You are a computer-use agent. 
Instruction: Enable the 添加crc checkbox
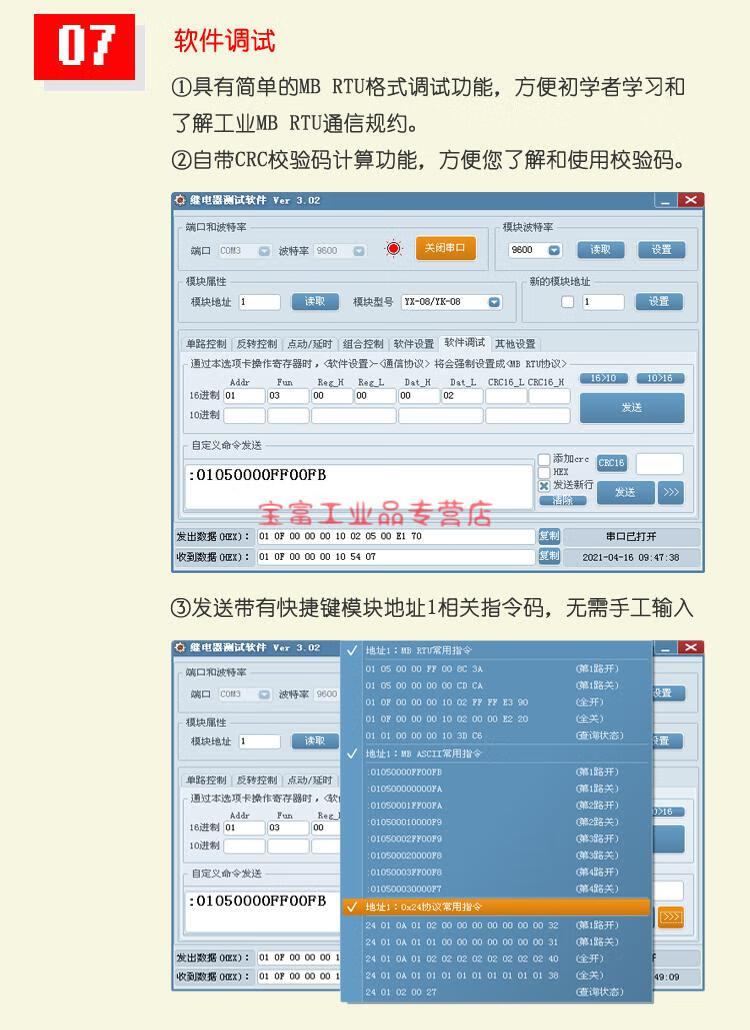click(x=545, y=459)
